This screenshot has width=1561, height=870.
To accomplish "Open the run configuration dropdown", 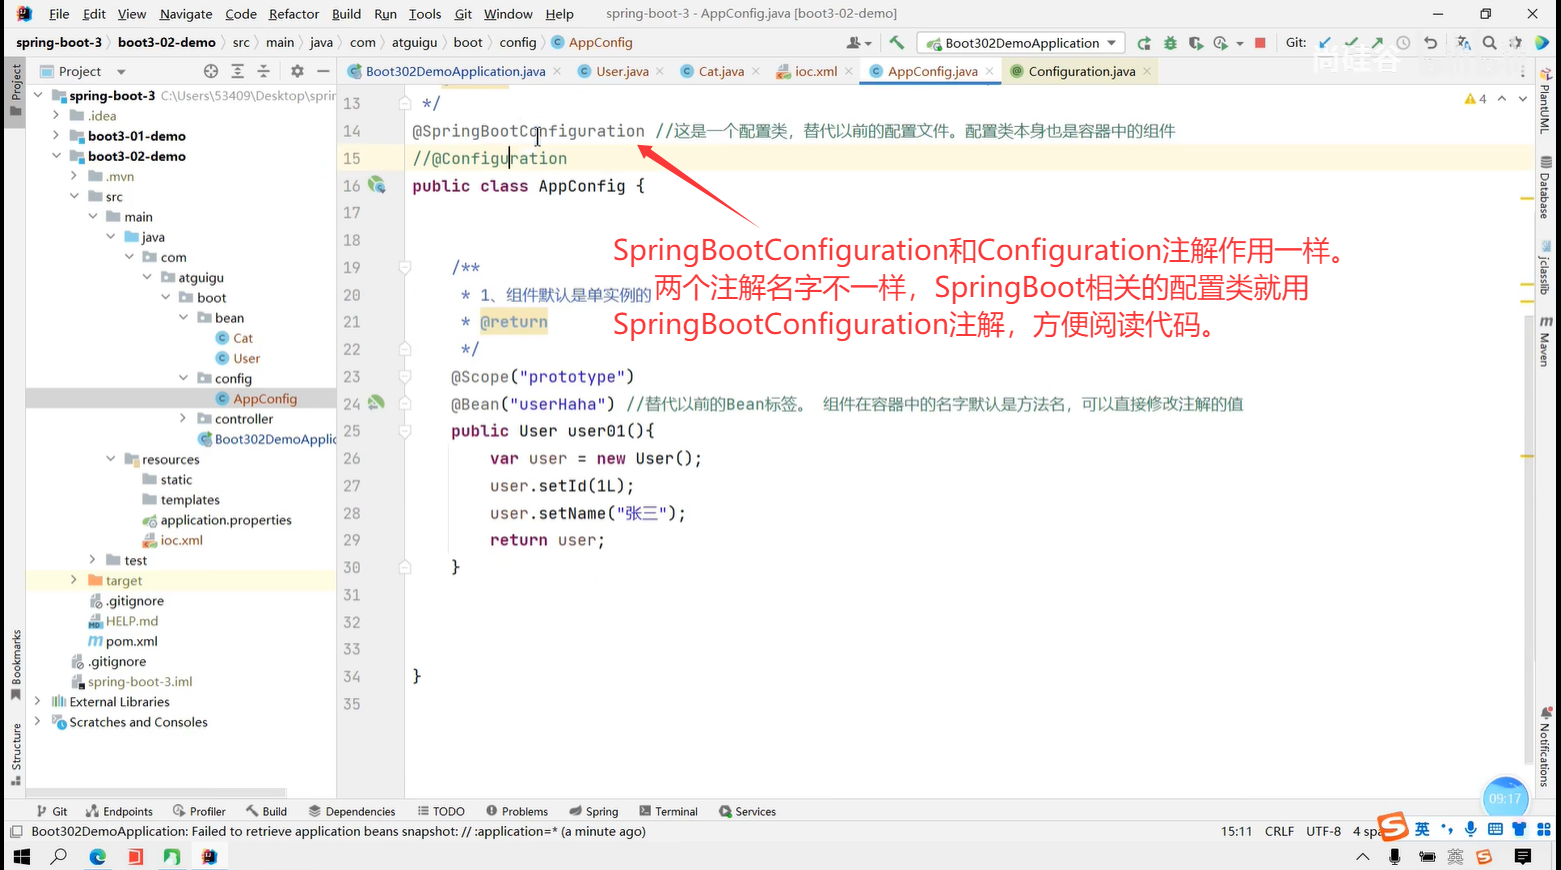I will [1021, 43].
